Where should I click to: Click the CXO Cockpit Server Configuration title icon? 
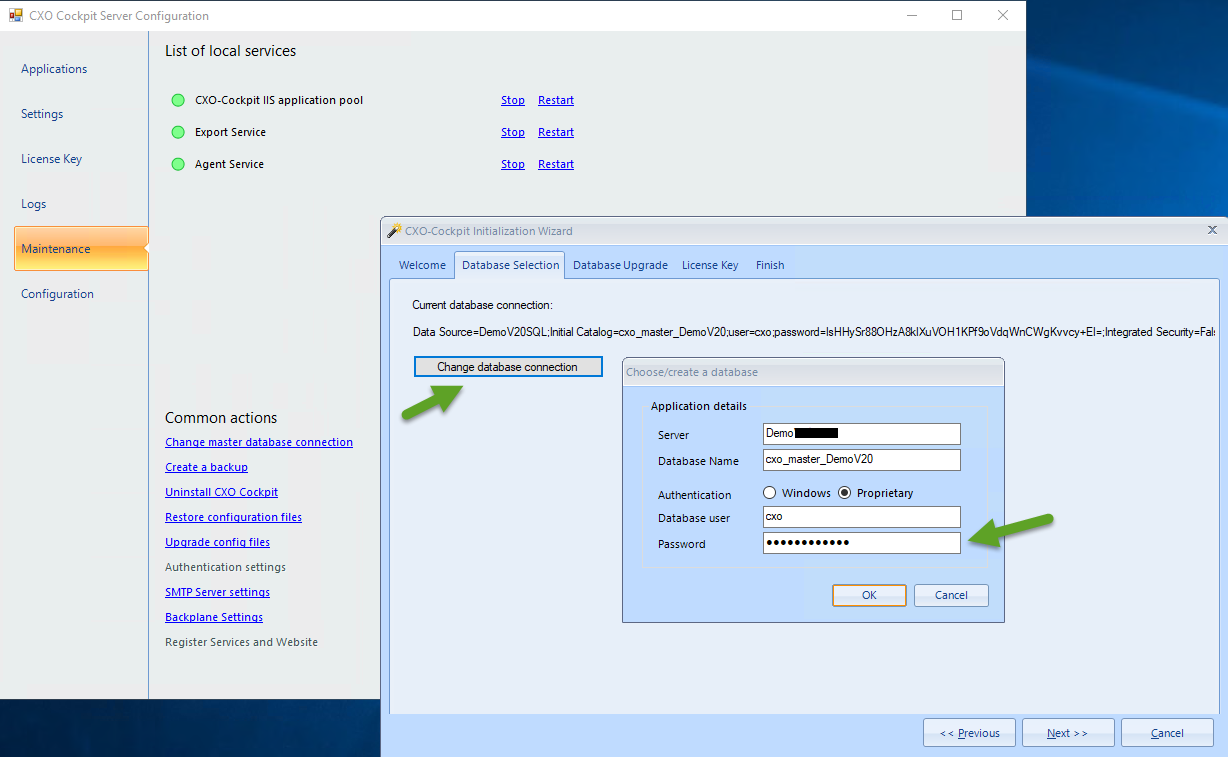(16, 16)
